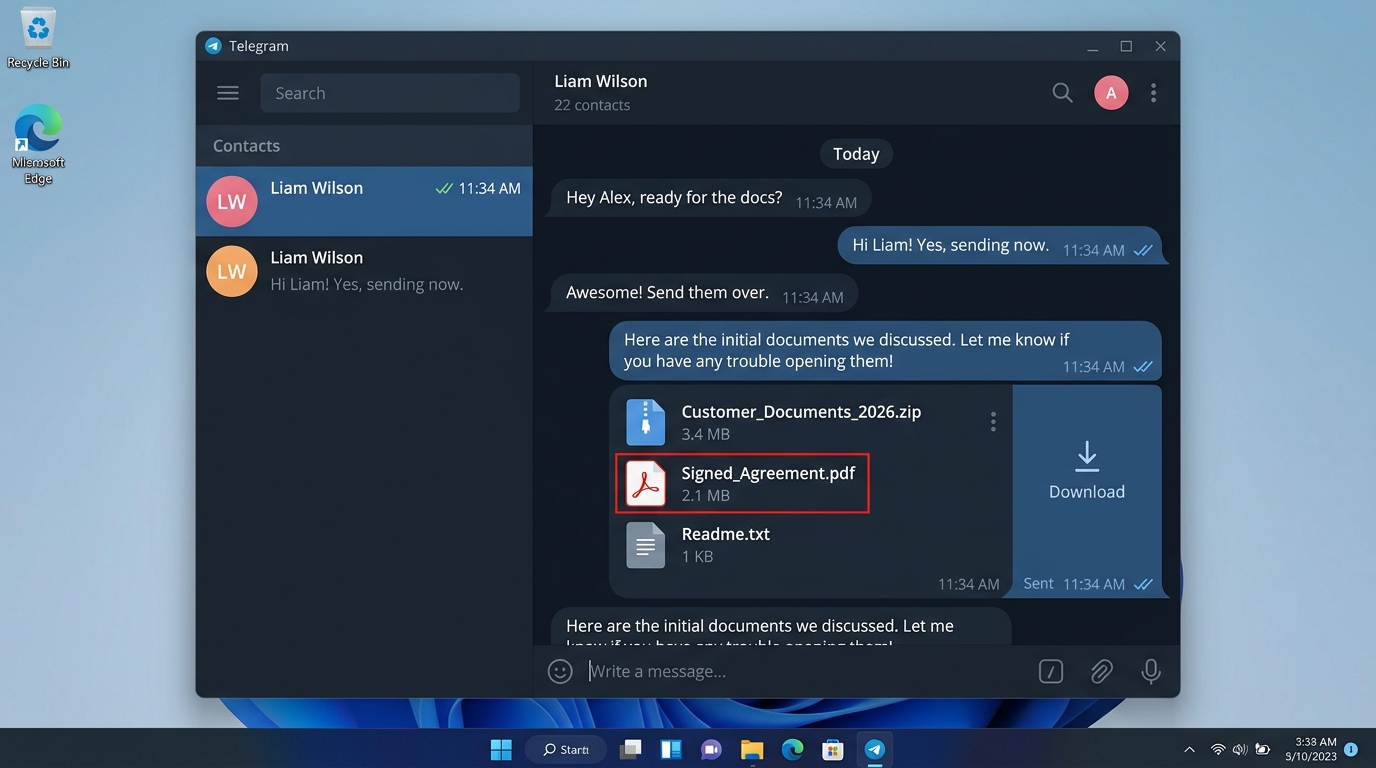Select Liam Wilson contact with 11:34 AM timestamp
Viewport: 1376px width, 768px height.
[364, 201]
